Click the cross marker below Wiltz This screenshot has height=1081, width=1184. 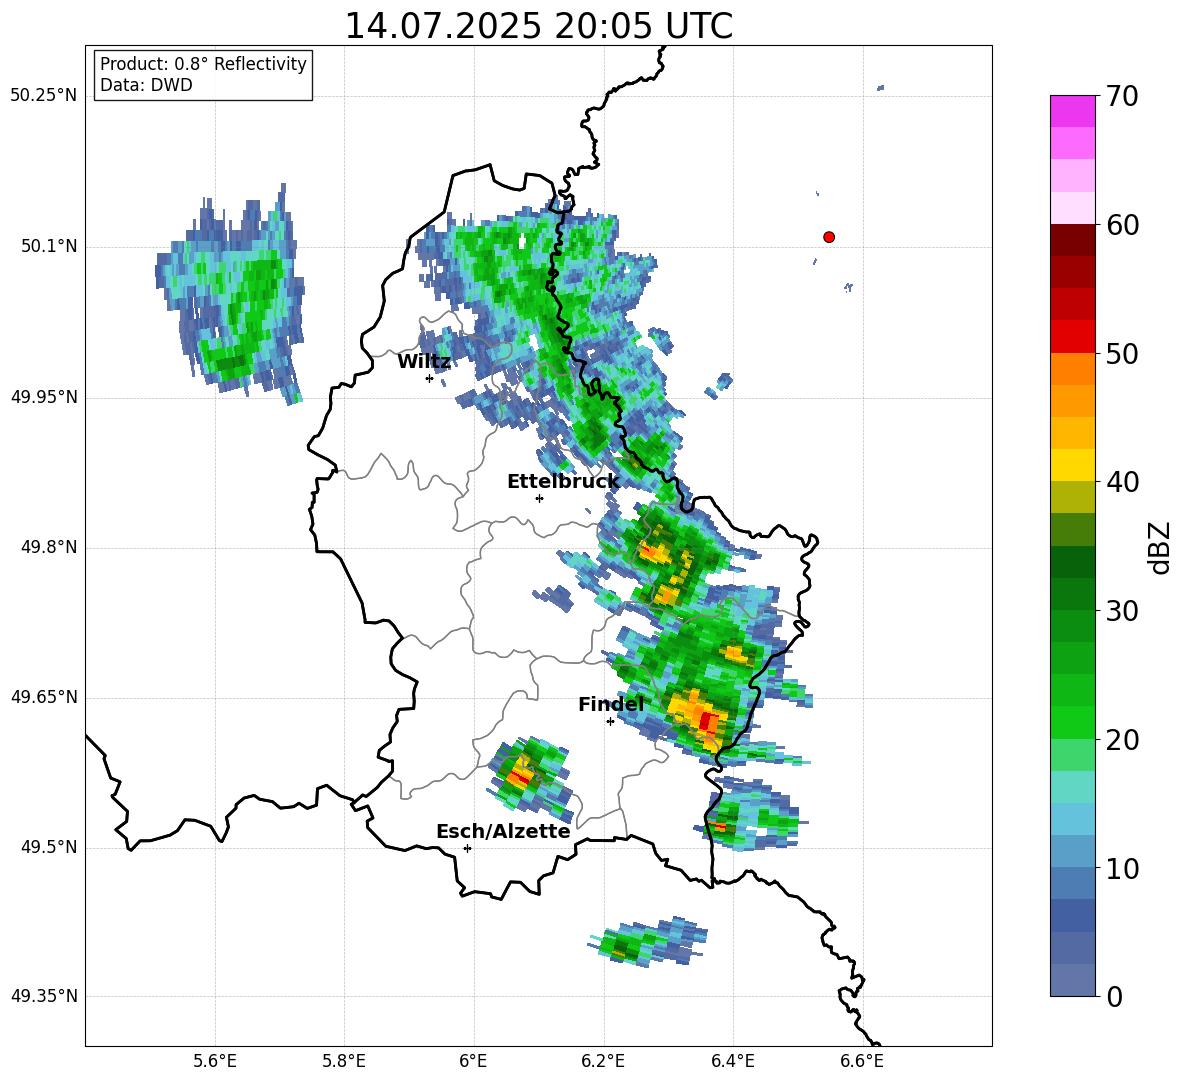pos(430,378)
